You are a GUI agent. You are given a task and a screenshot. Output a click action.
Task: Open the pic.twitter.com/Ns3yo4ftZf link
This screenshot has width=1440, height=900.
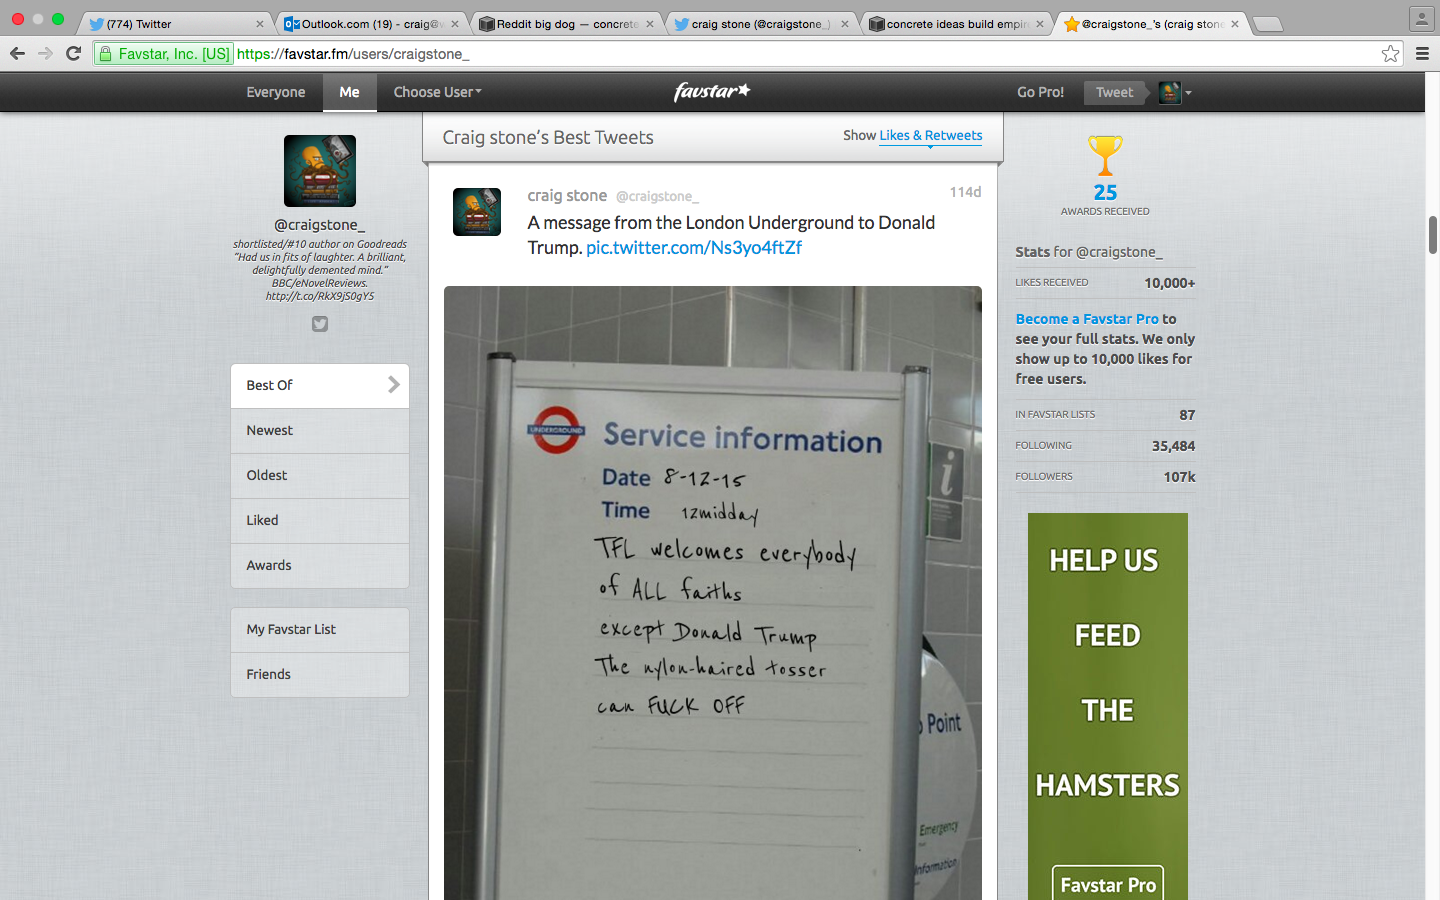coord(694,248)
